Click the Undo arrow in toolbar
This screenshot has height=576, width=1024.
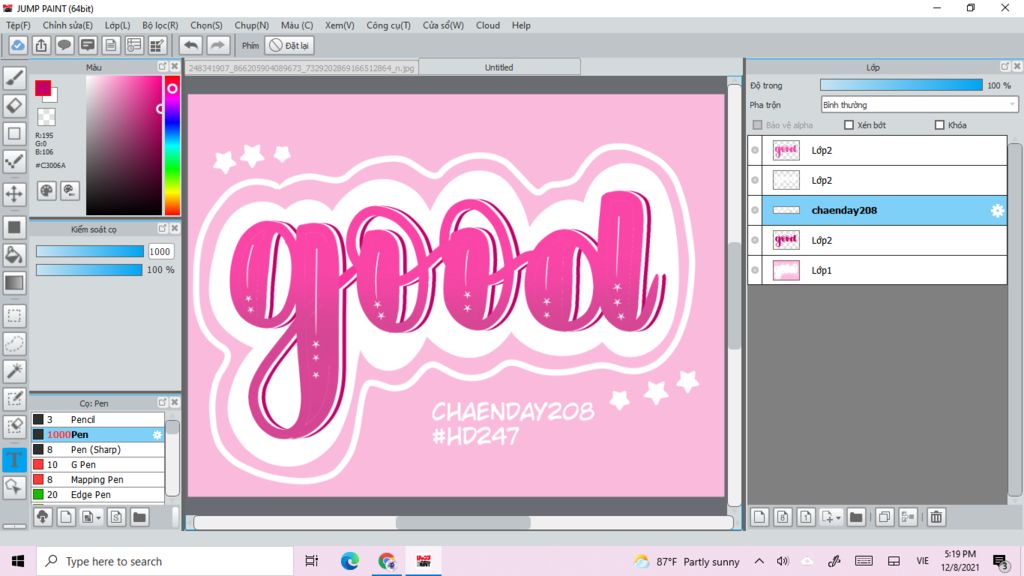coord(191,45)
